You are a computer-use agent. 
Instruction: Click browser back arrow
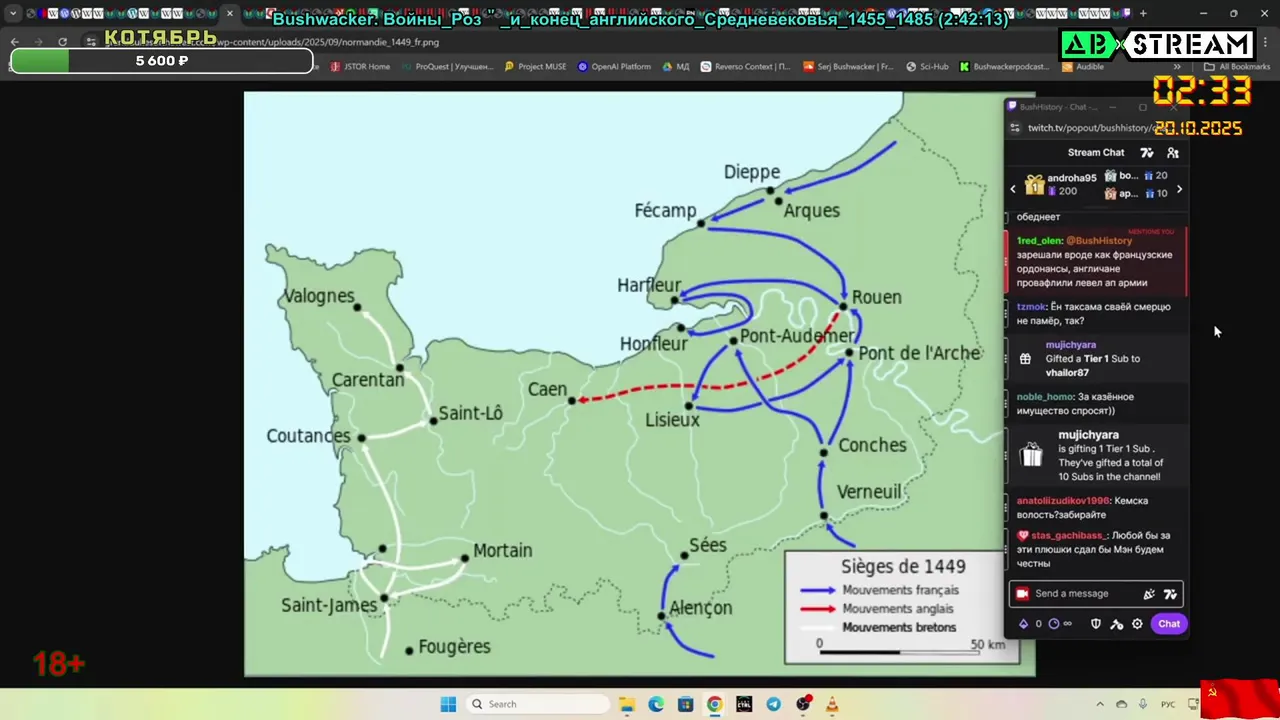(x=15, y=41)
